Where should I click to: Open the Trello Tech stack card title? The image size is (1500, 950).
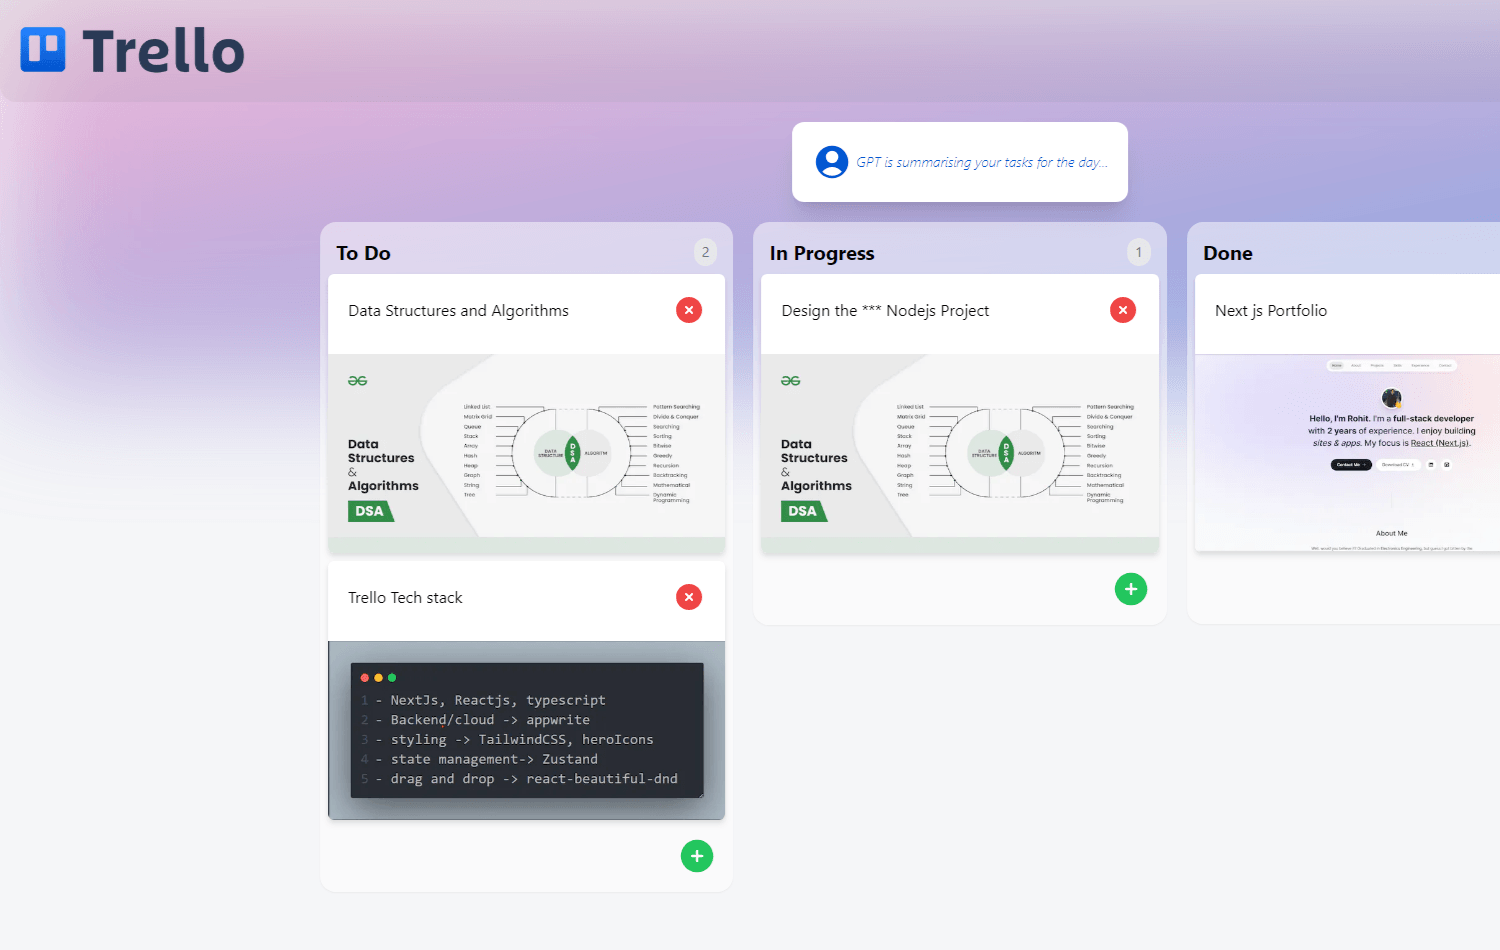(x=405, y=598)
